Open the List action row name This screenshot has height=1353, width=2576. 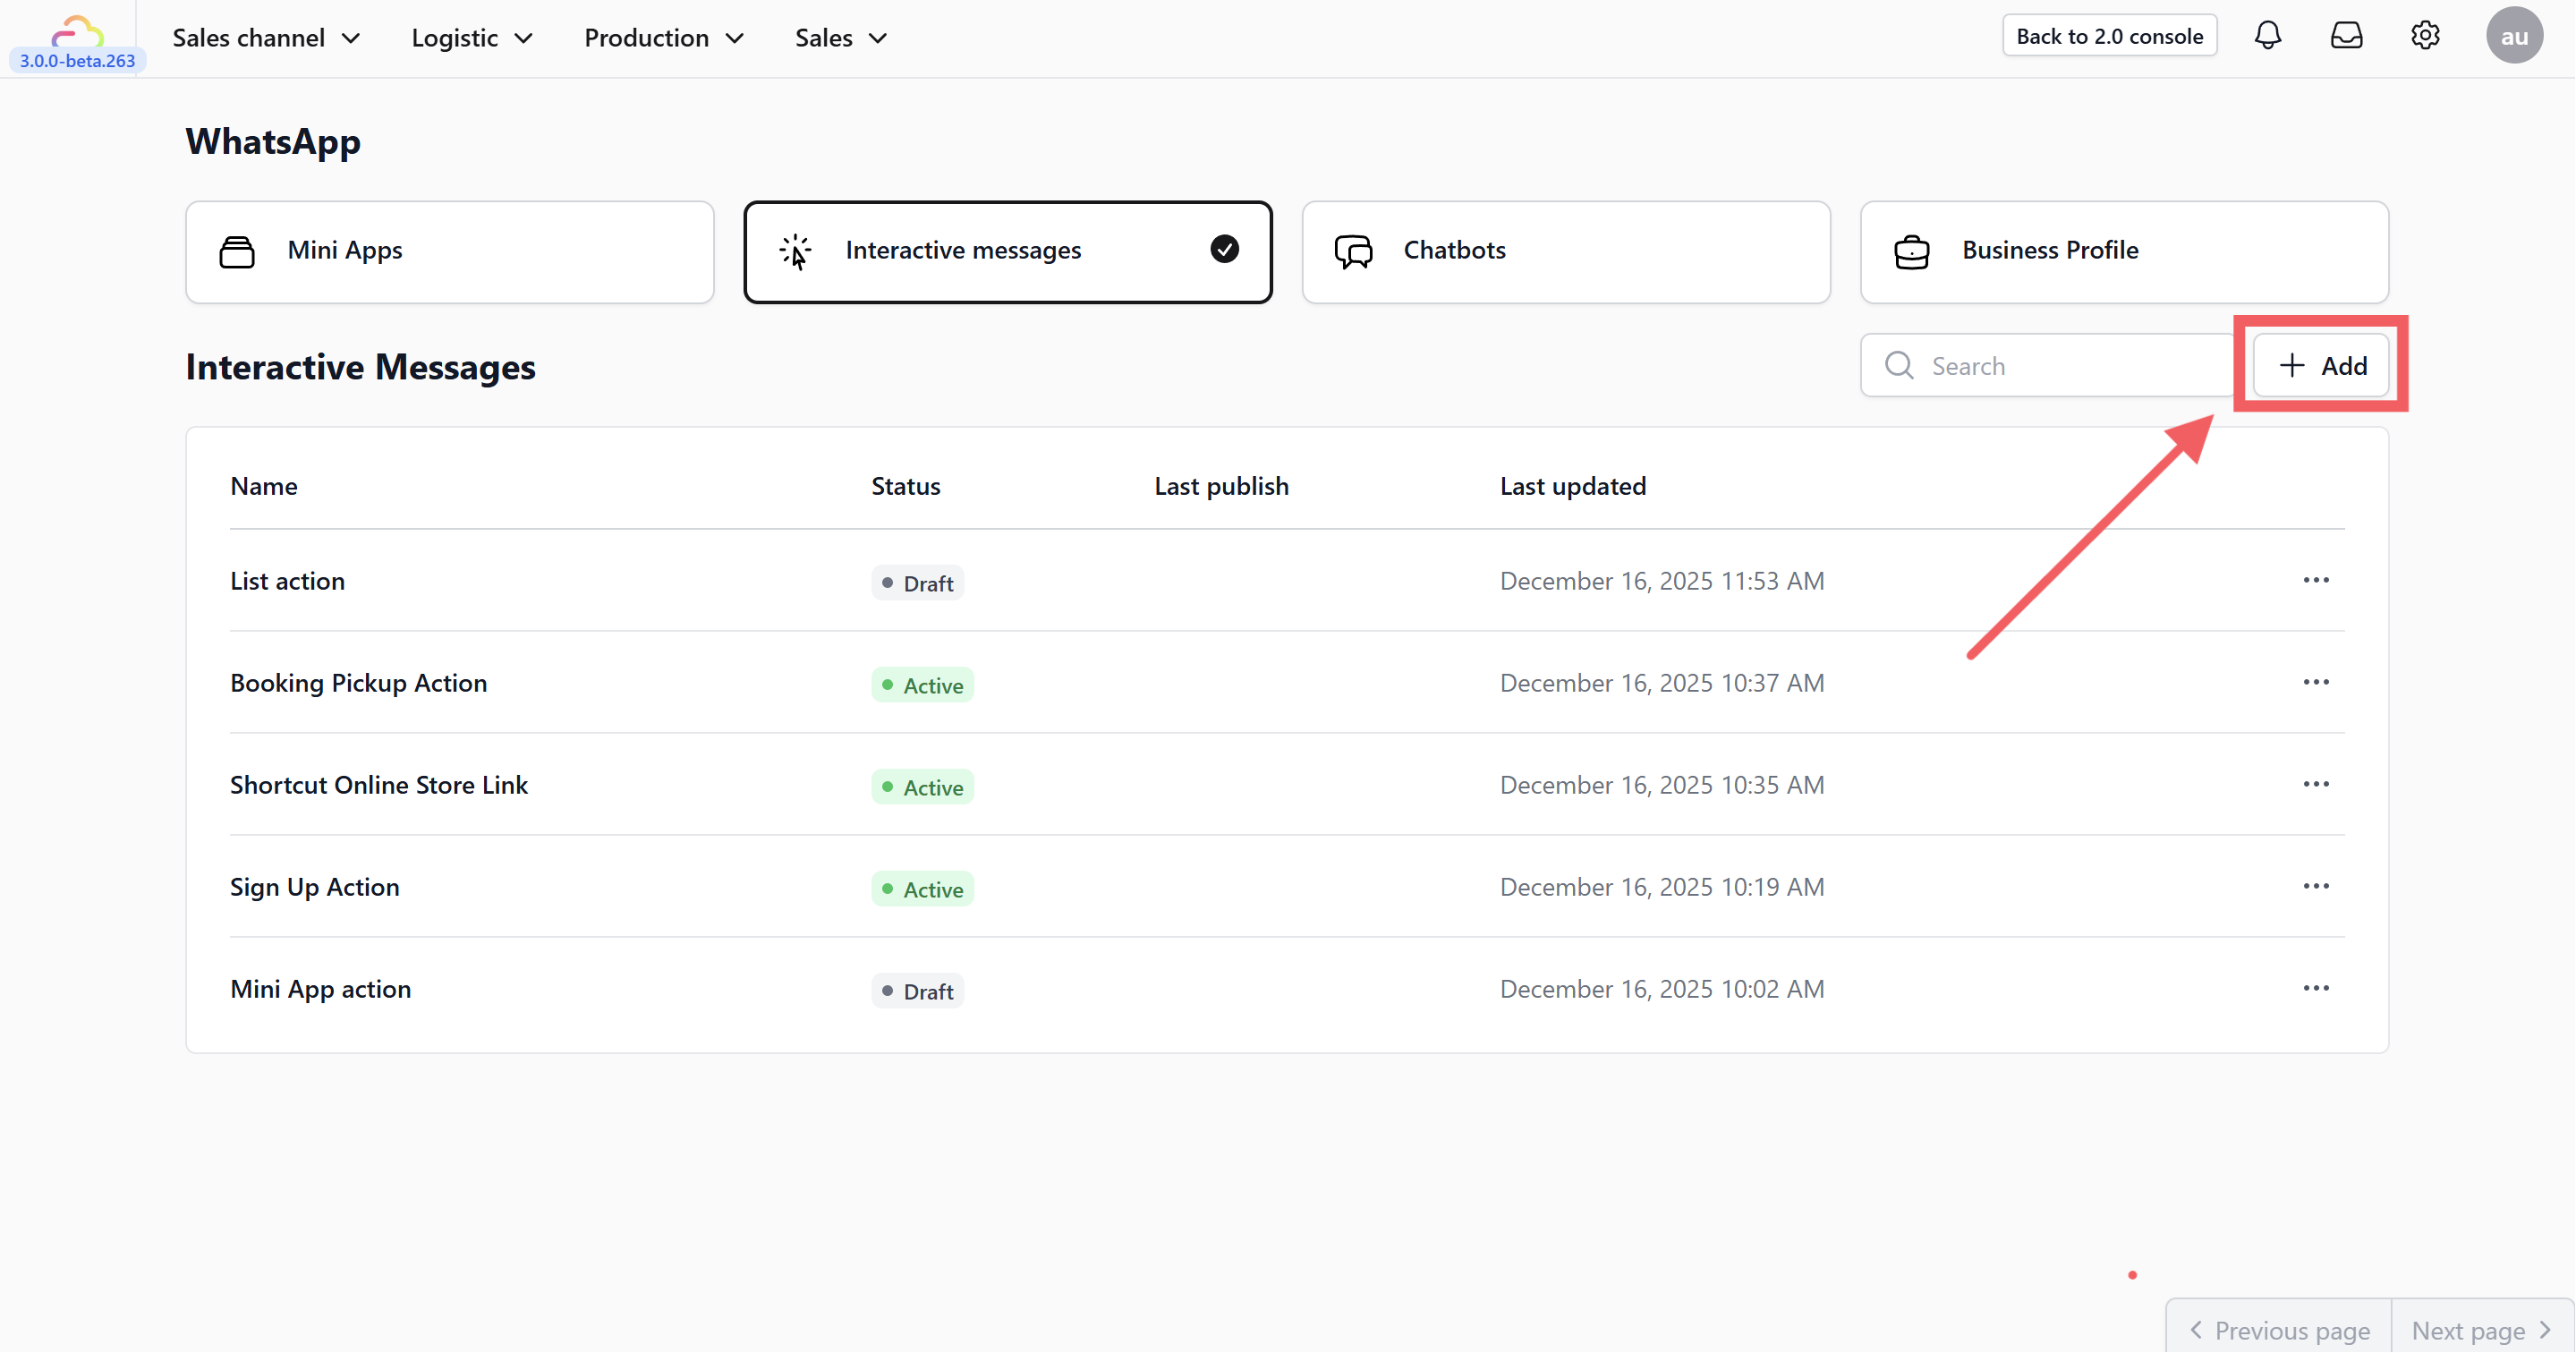click(287, 581)
